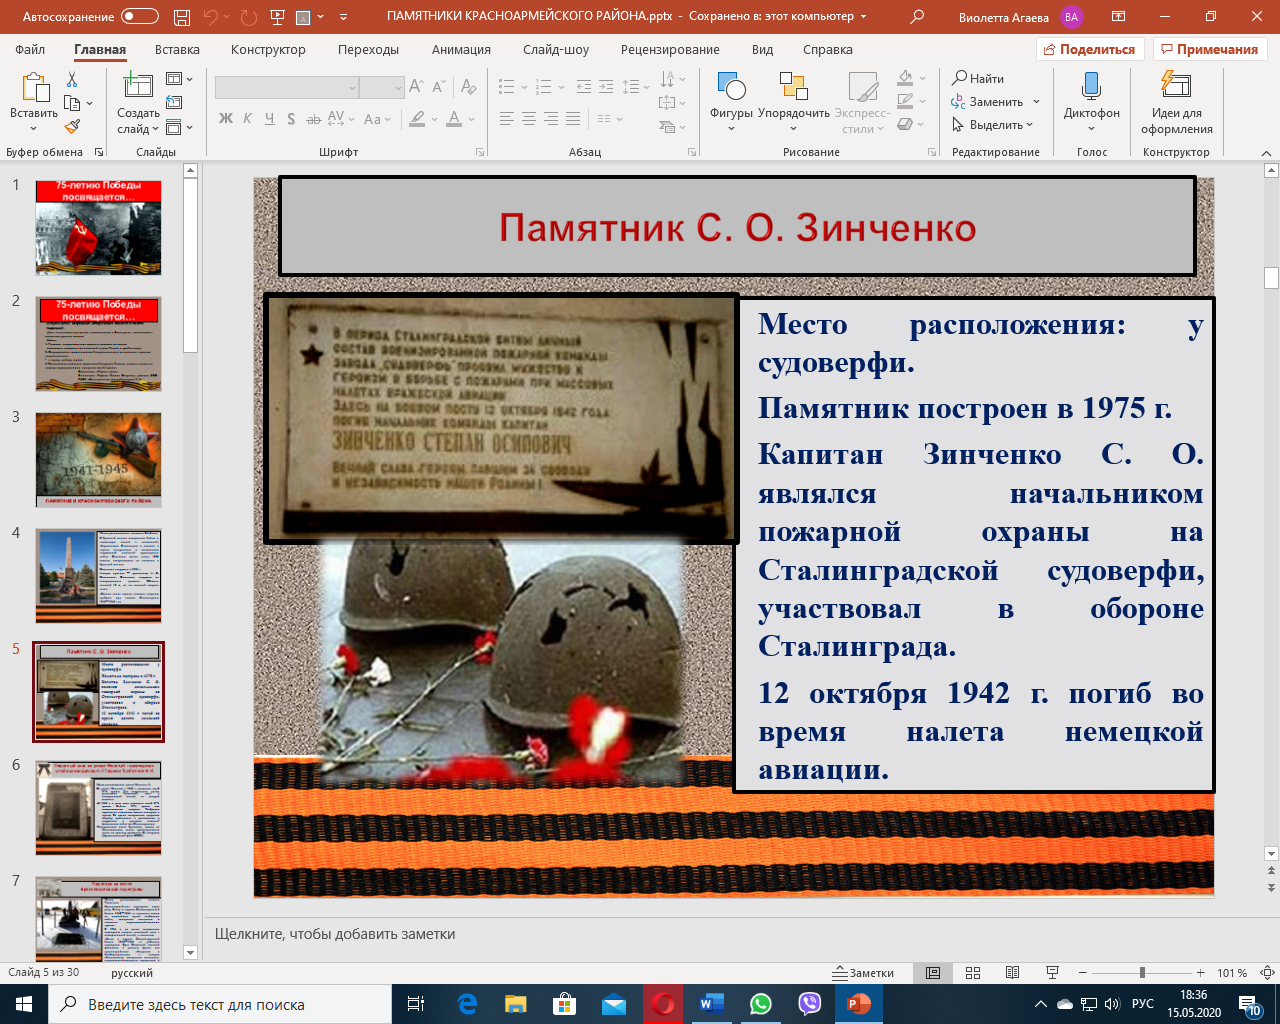Switch to the Insert (Вставка) tab
Image resolution: width=1280 pixels, height=1024 pixels.
pyautogui.click(x=177, y=50)
